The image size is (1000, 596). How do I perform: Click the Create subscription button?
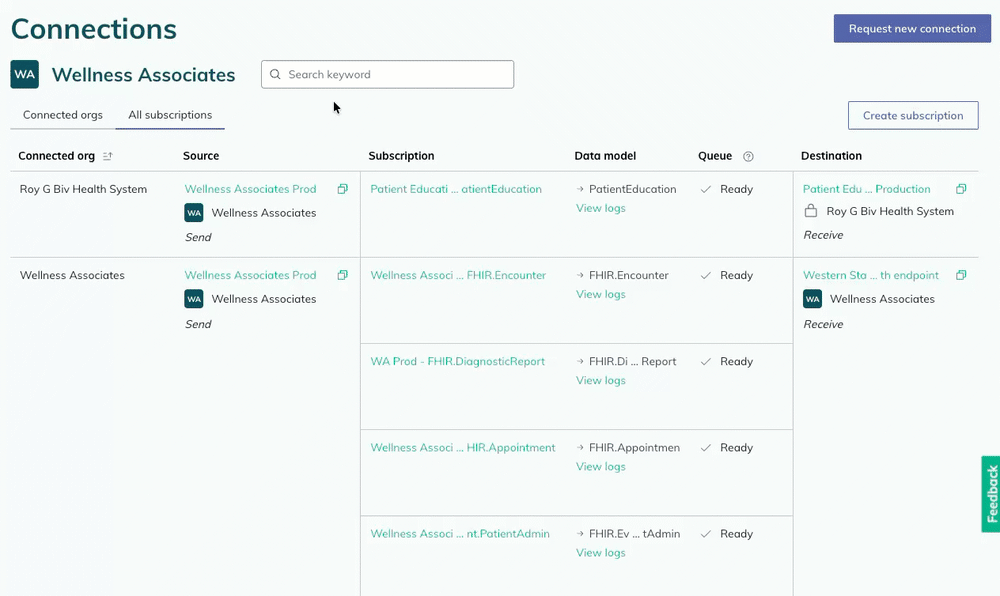coord(912,115)
